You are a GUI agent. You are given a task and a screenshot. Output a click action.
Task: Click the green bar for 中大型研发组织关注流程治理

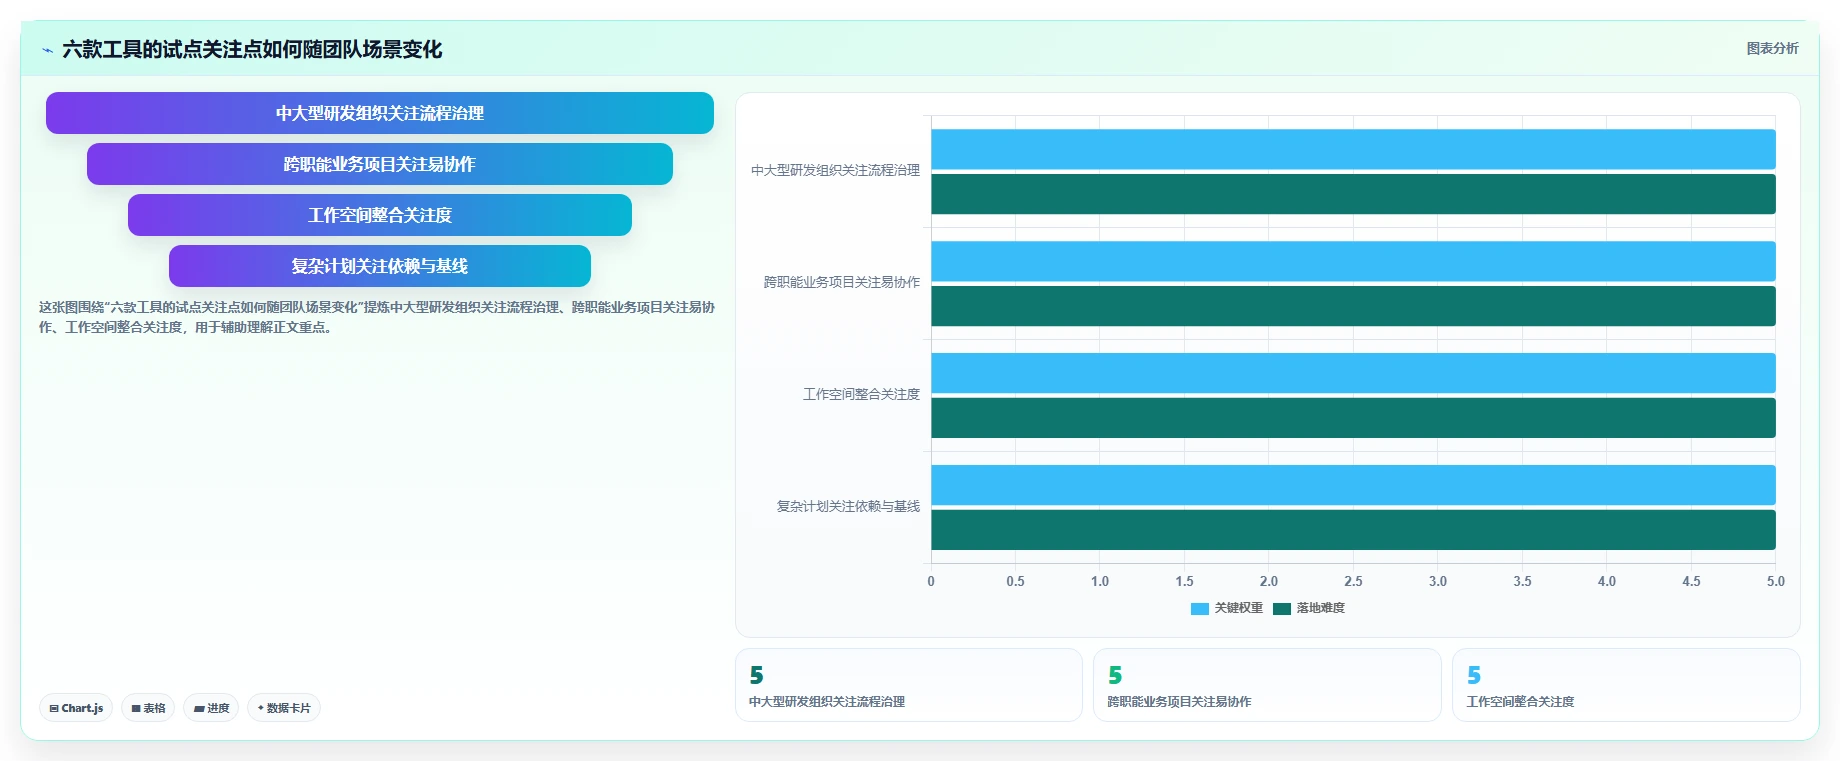coord(1353,194)
